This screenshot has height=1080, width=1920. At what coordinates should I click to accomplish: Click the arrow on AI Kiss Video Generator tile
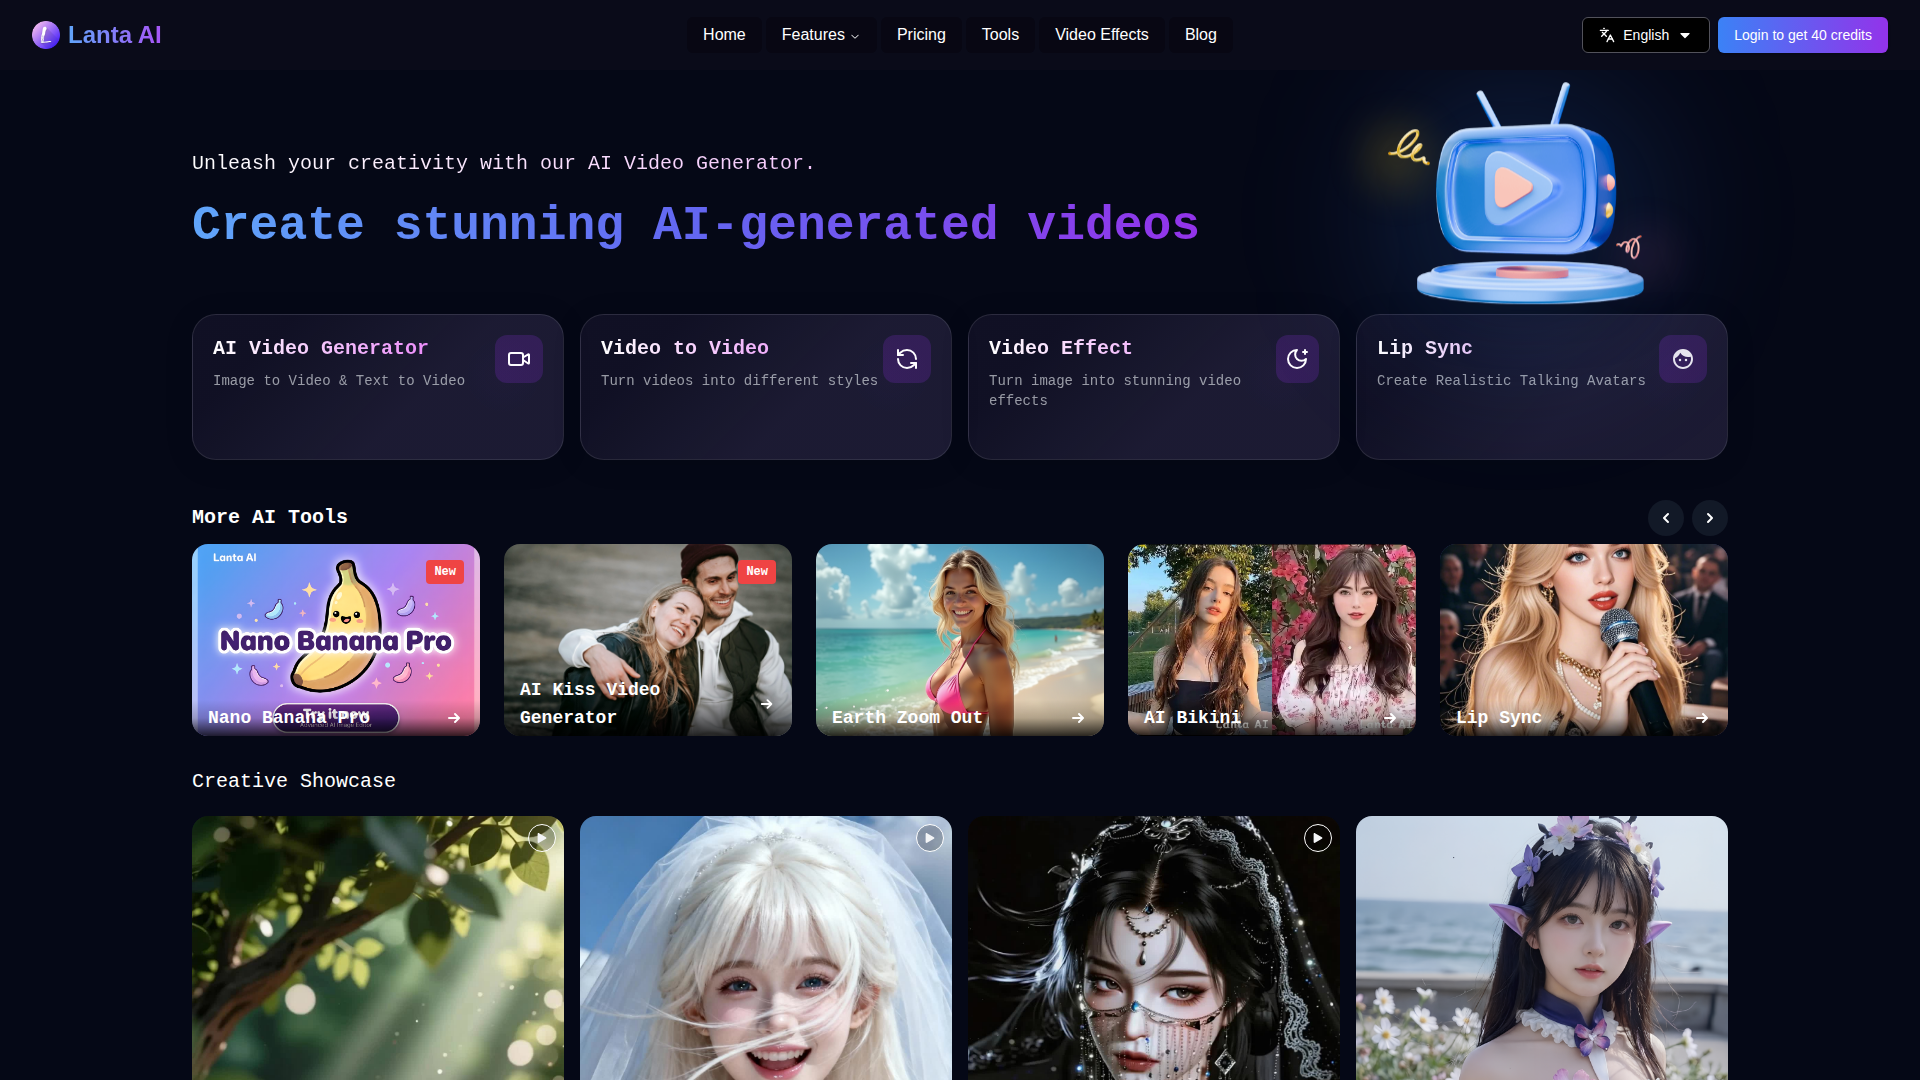(x=766, y=704)
